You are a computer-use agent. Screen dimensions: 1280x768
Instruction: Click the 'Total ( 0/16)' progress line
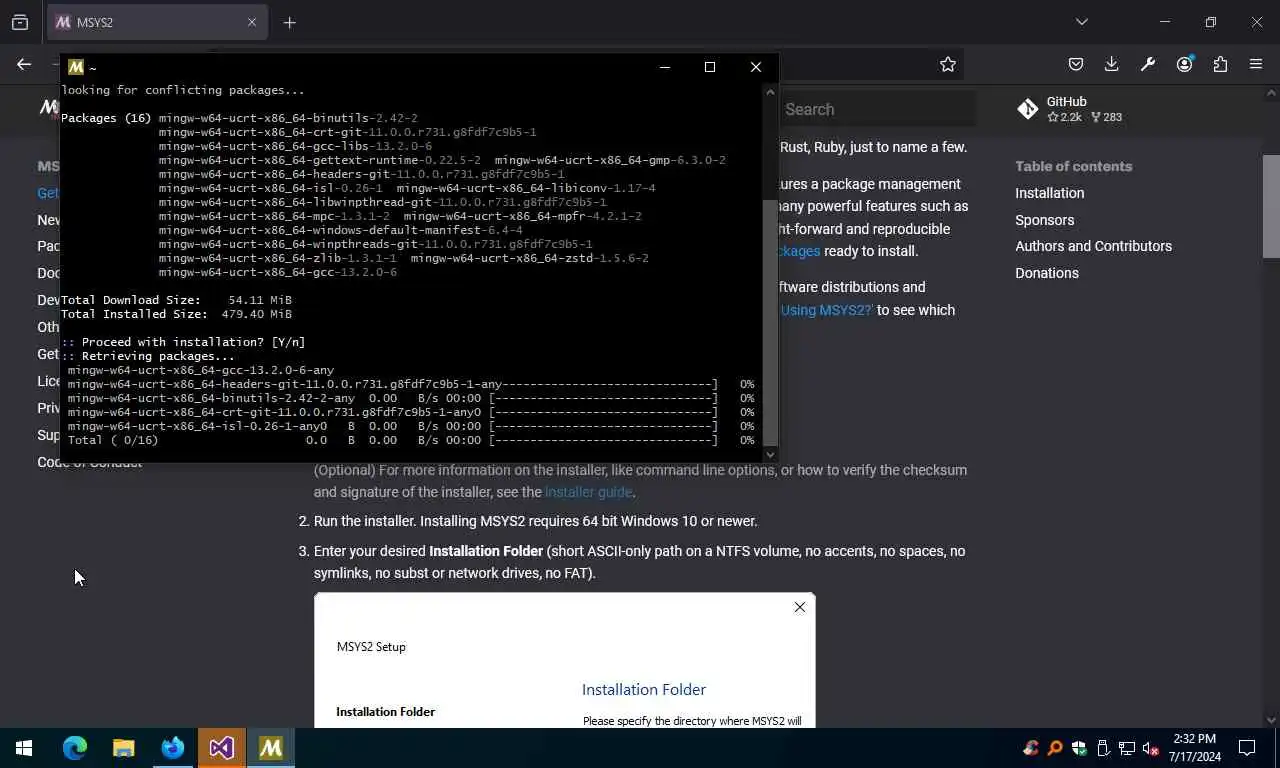[x=411, y=440]
